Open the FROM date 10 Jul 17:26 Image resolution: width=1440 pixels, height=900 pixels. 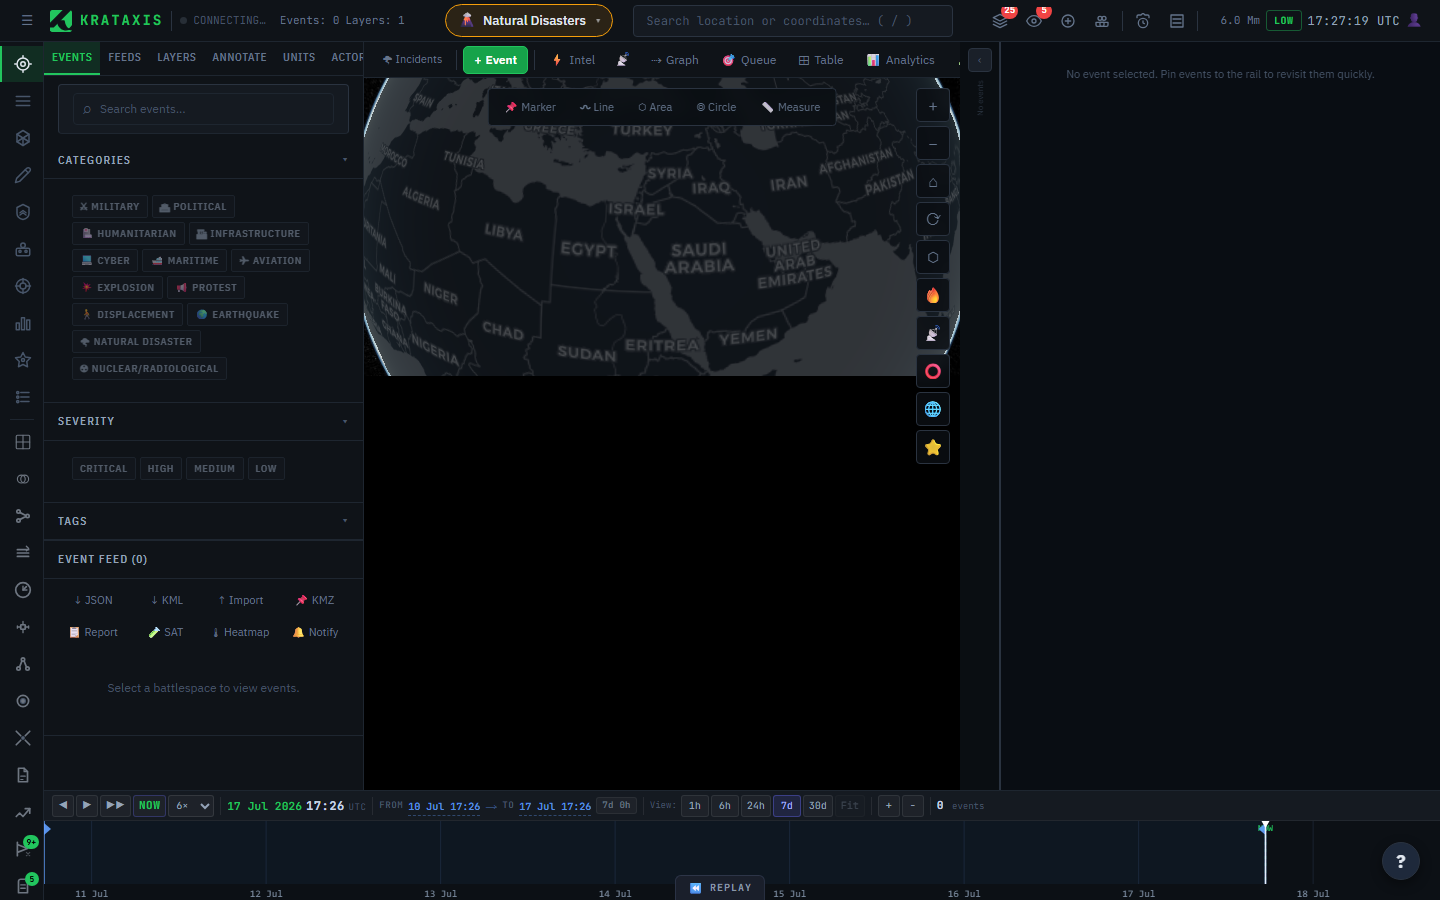point(444,806)
